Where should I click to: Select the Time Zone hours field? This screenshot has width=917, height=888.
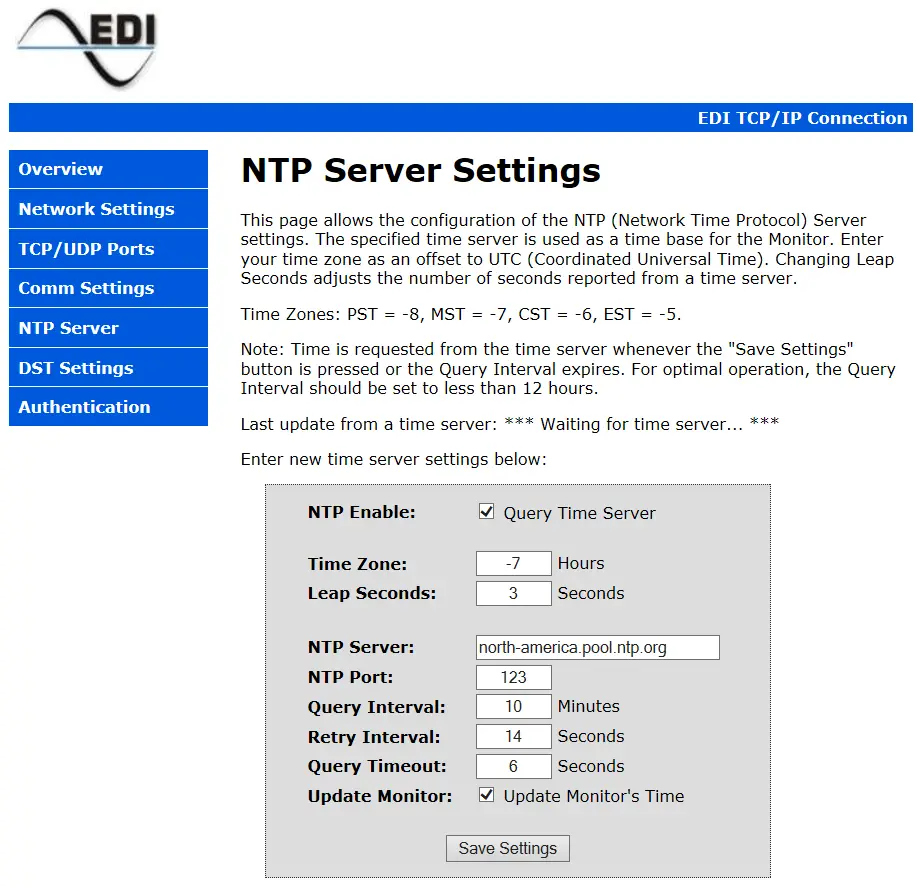(x=513, y=563)
